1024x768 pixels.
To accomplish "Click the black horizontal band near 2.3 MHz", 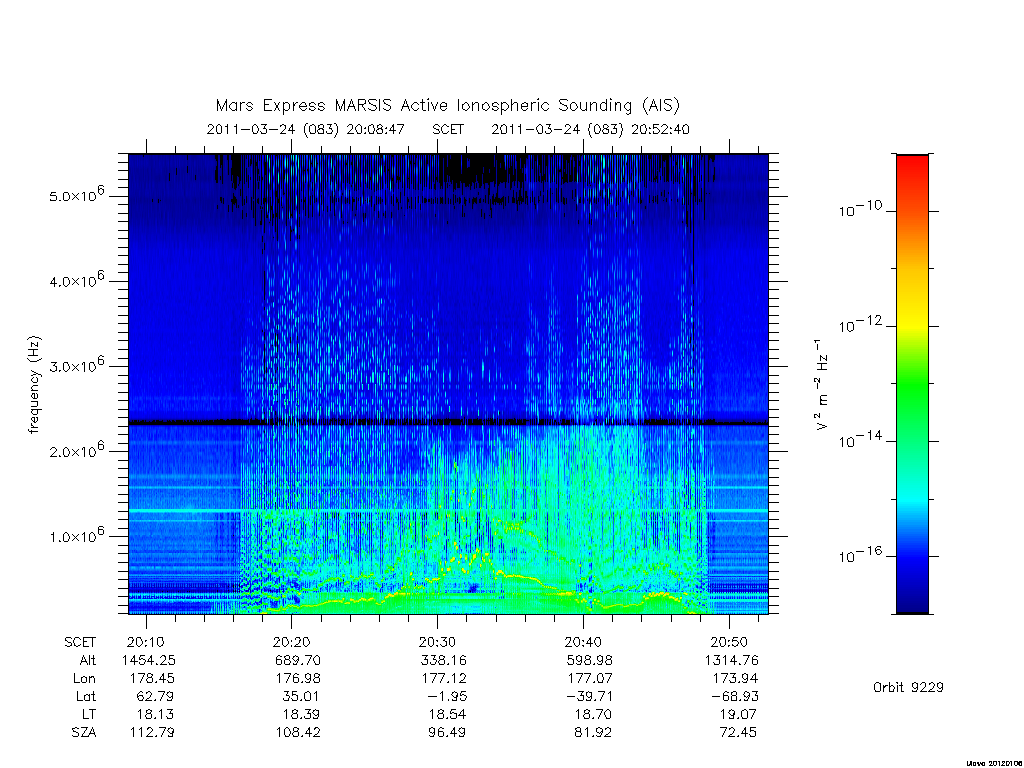I will coord(448,423).
